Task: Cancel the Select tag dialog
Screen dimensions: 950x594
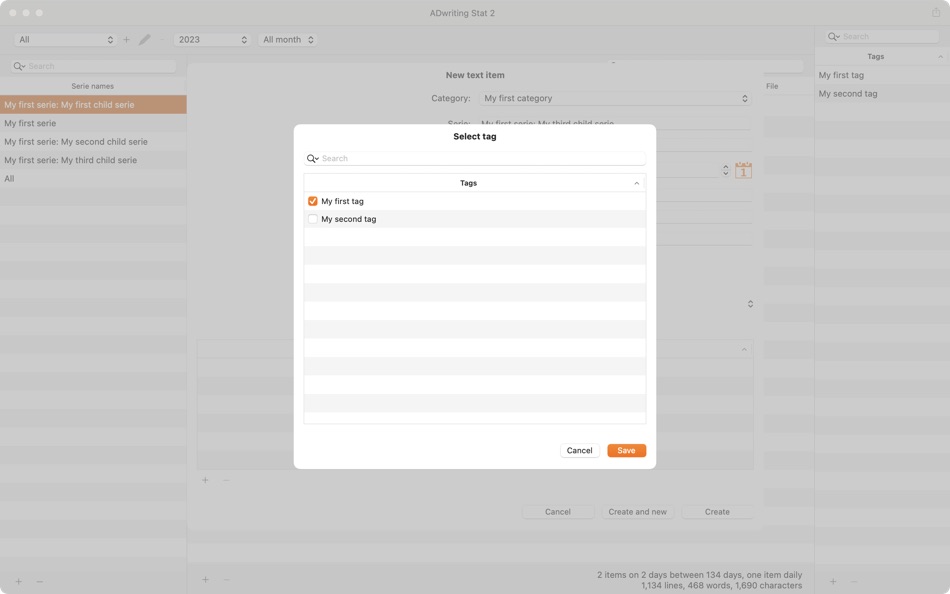Action: click(579, 450)
